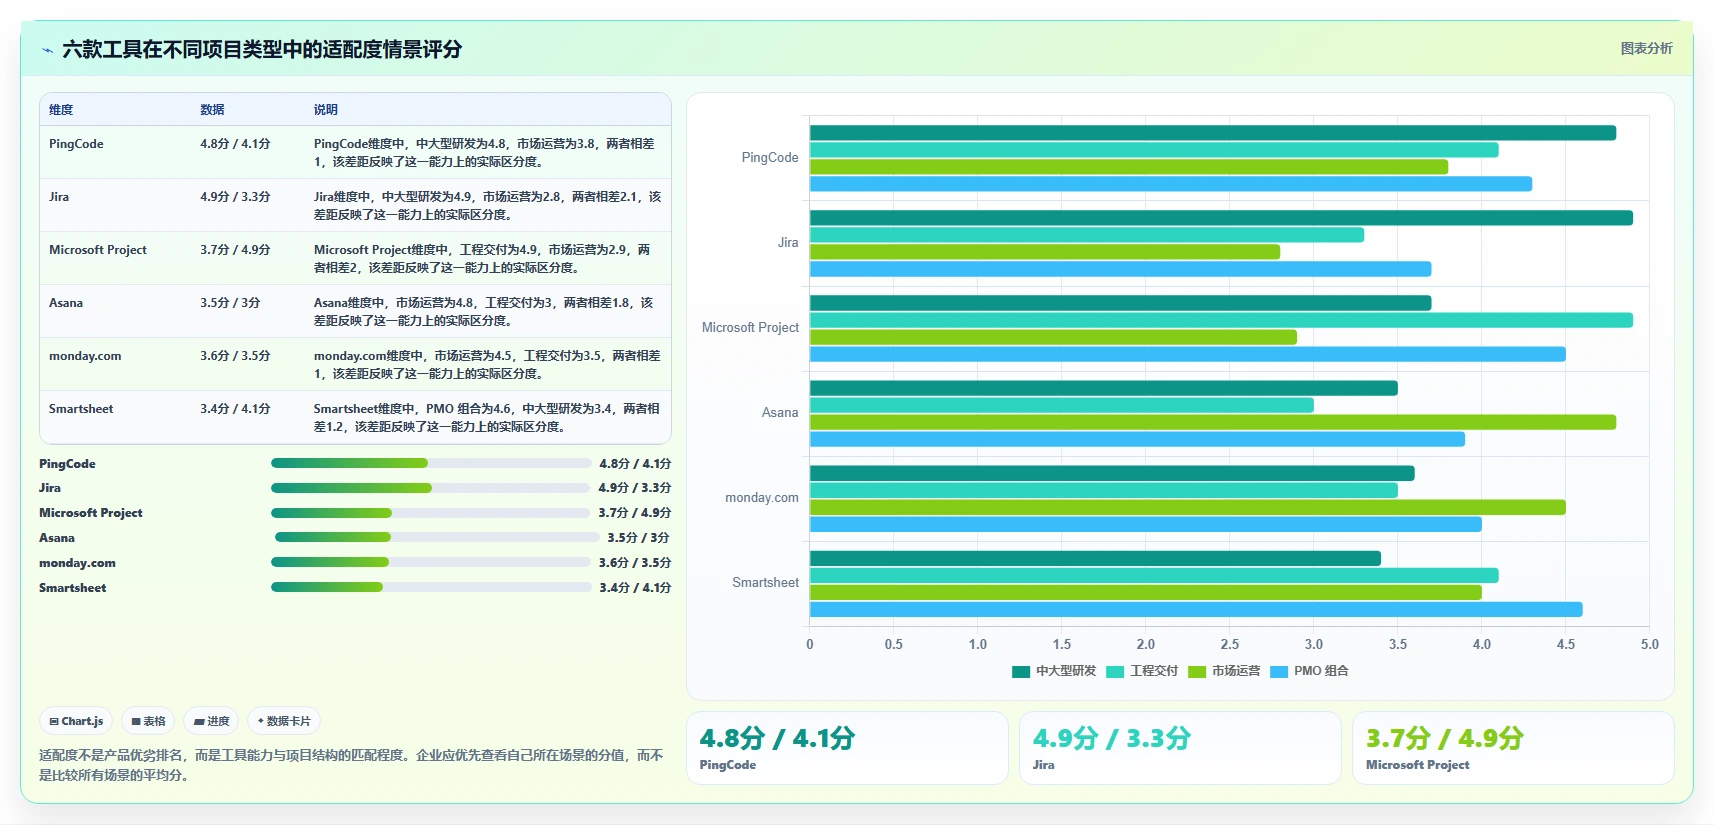Viewport: 1714px width, 825px height.
Task: Open the Jira 4.9分 / 3.3分 data card
Action: [1180, 748]
